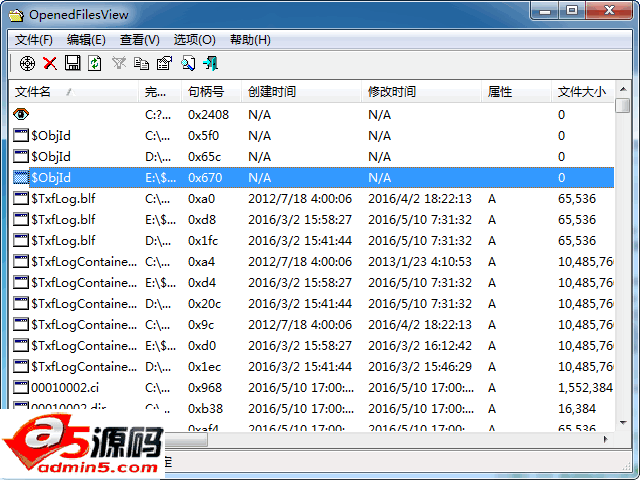Click modified time 2016/4/2 18:22:13 for 0xa0
Image resolution: width=640 pixels, height=480 pixels.
tap(420, 199)
